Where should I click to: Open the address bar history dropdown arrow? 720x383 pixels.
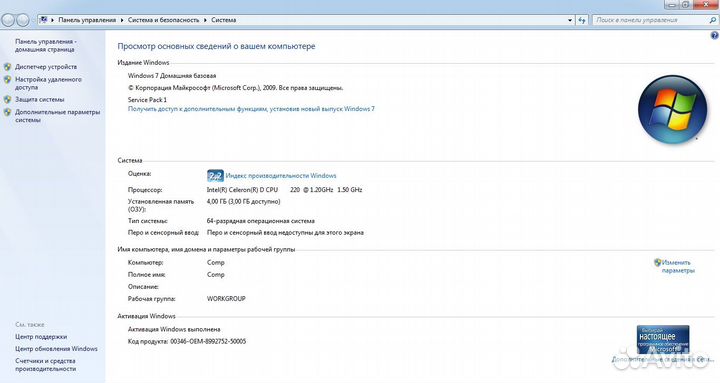pos(570,20)
